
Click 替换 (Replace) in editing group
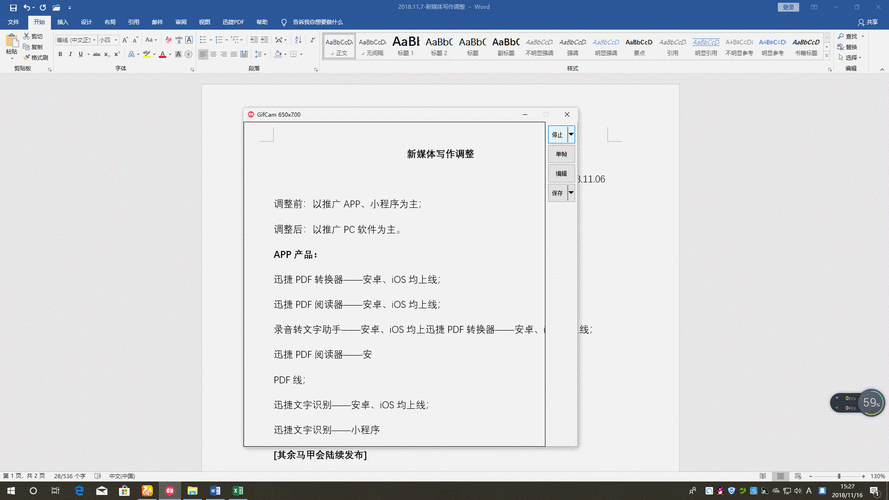tap(848, 47)
